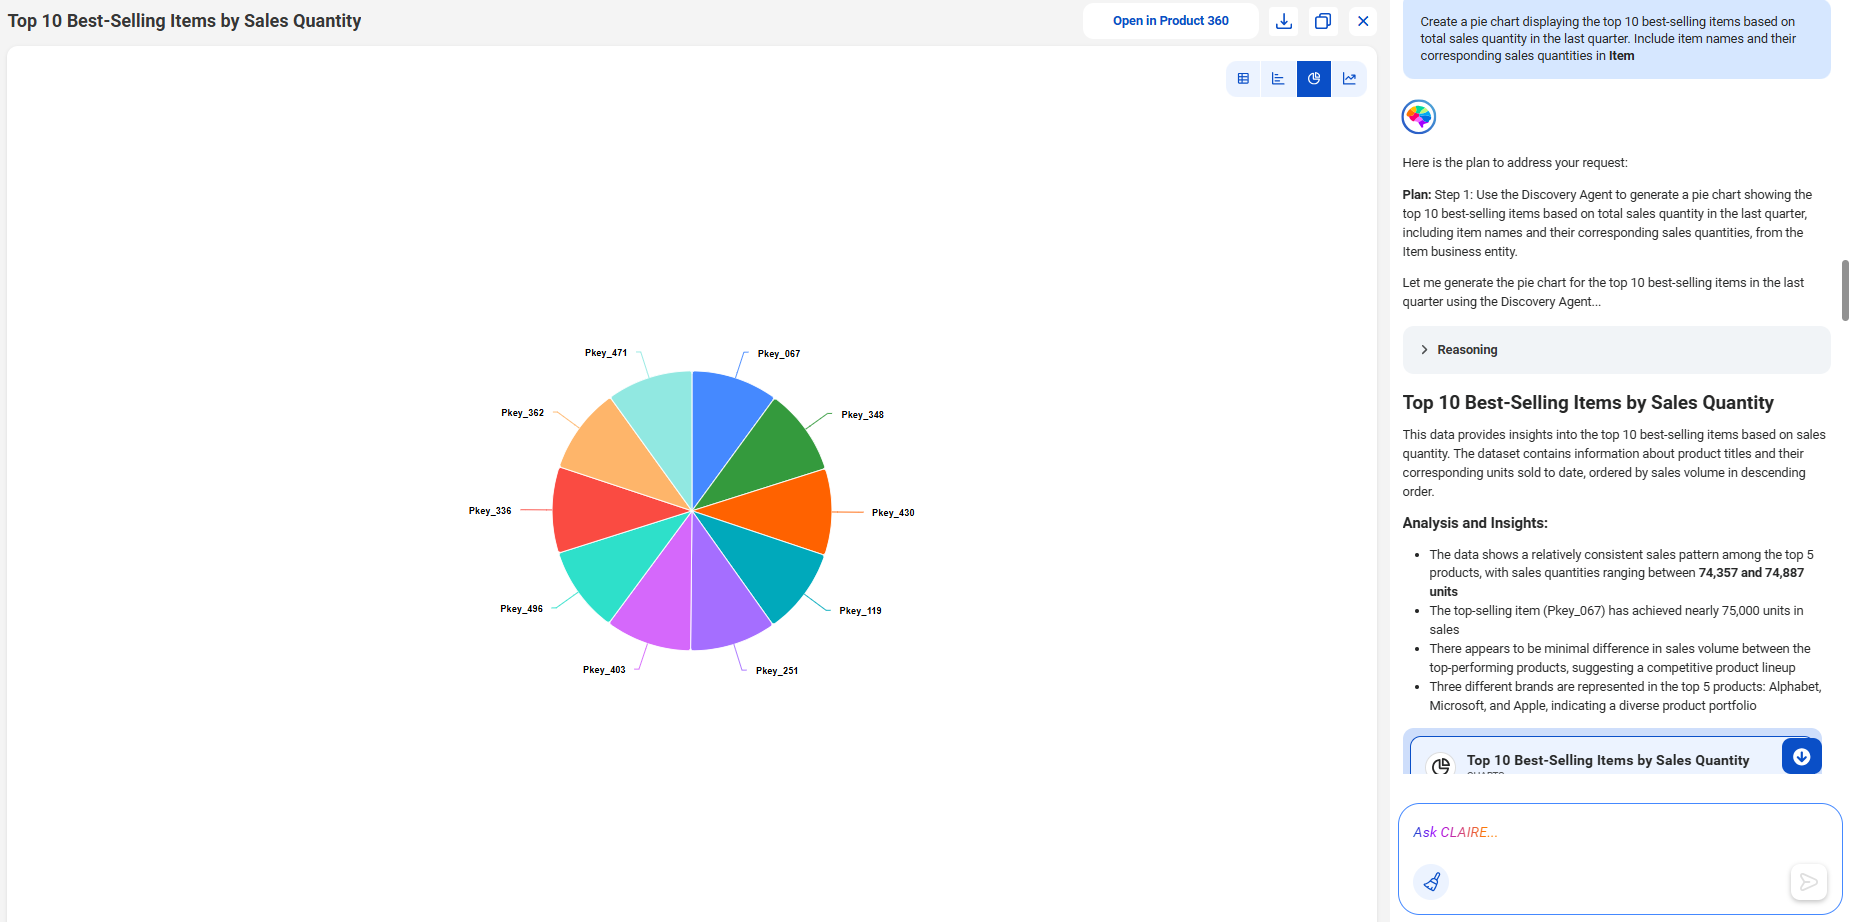Image resolution: width=1855 pixels, height=922 pixels.
Task: Switch to line chart view icon
Action: click(x=1349, y=79)
